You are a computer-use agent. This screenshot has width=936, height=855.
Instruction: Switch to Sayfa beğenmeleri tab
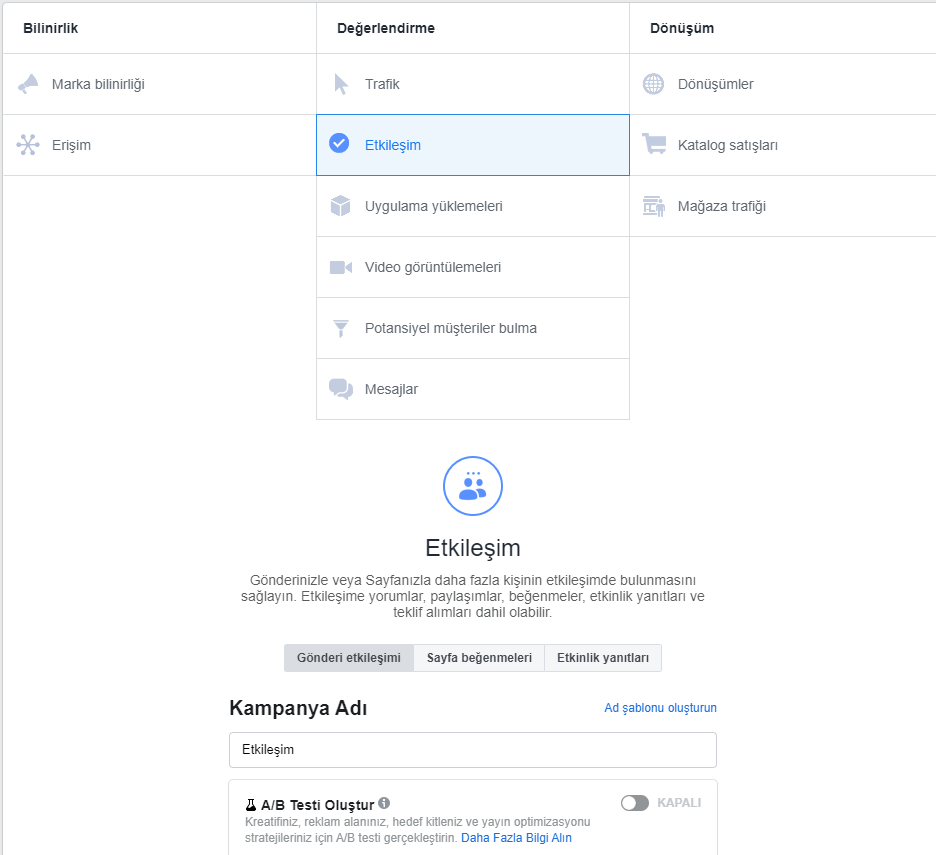tap(479, 658)
